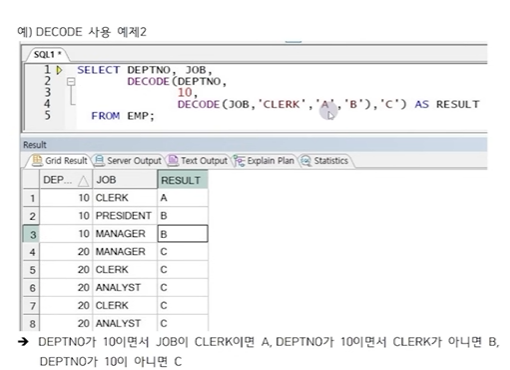
Task: Click the highlighted B cell in row 3
Action: (182, 234)
